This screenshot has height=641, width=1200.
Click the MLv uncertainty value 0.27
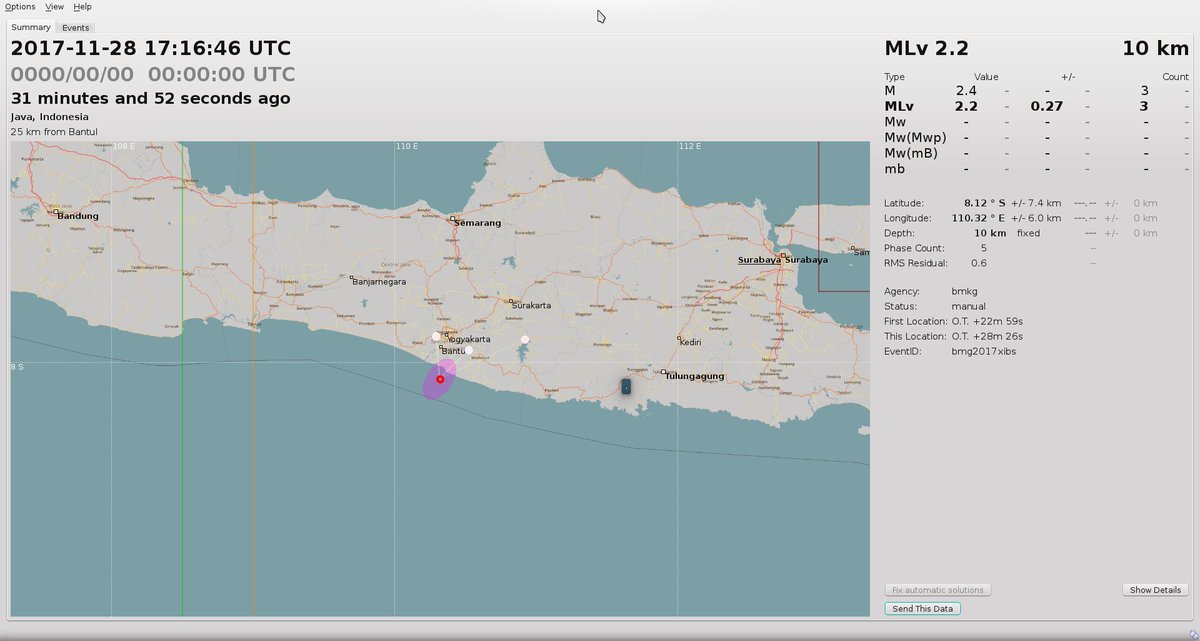[1047, 106]
